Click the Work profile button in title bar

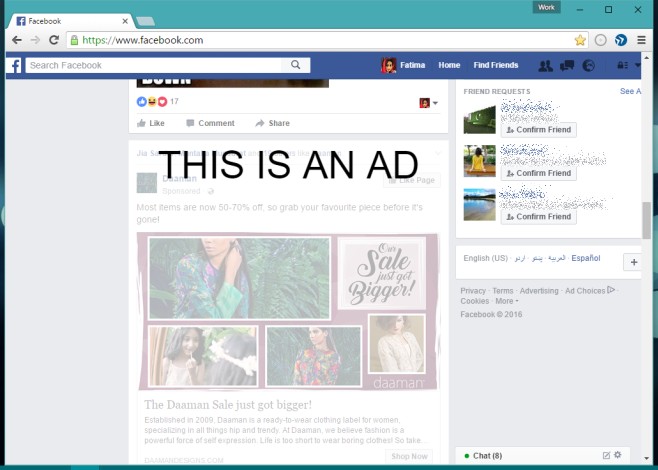tap(546, 7)
